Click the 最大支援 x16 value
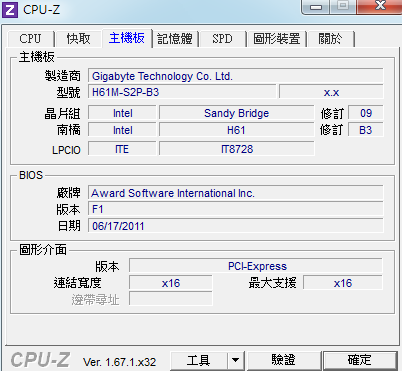Image resolution: width=405 pixels, height=375 pixels. click(x=343, y=283)
